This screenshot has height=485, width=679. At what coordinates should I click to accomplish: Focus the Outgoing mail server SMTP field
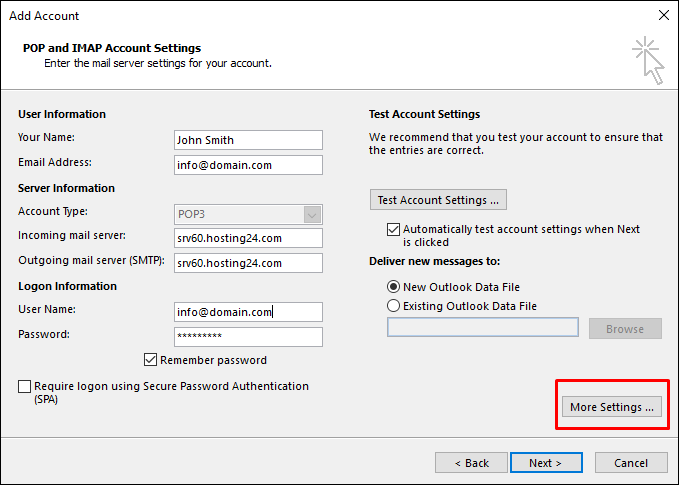click(x=247, y=263)
